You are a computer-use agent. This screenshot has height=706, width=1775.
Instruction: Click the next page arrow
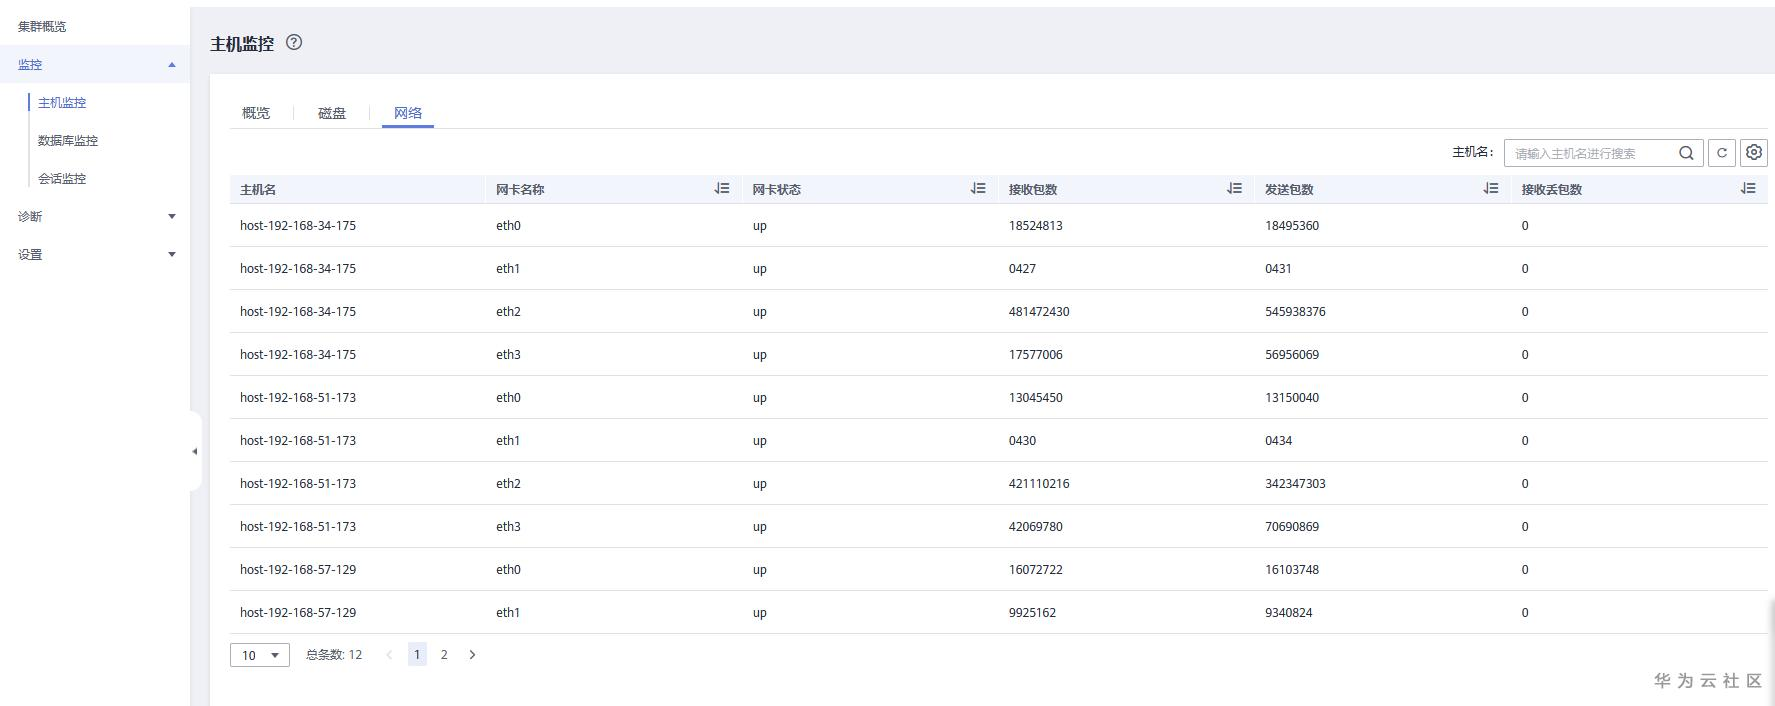[x=473, y=655]
